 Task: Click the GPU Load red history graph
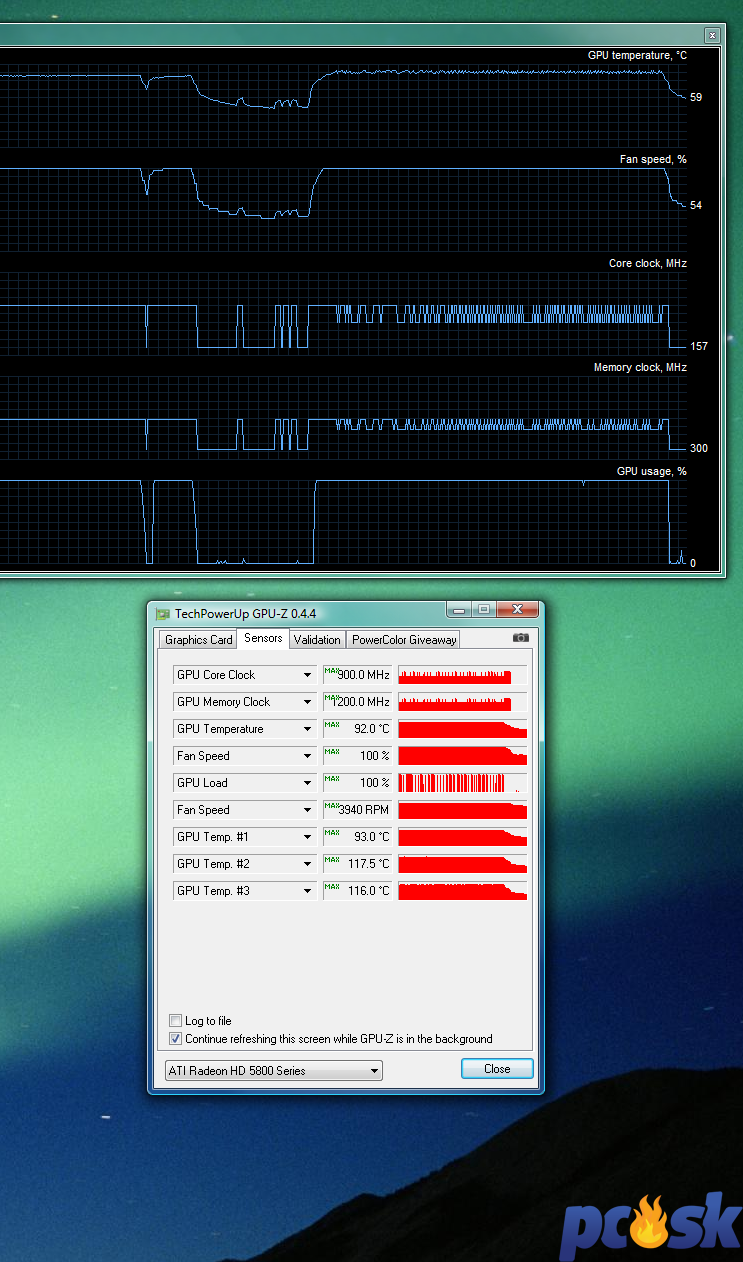coord(462,783)
